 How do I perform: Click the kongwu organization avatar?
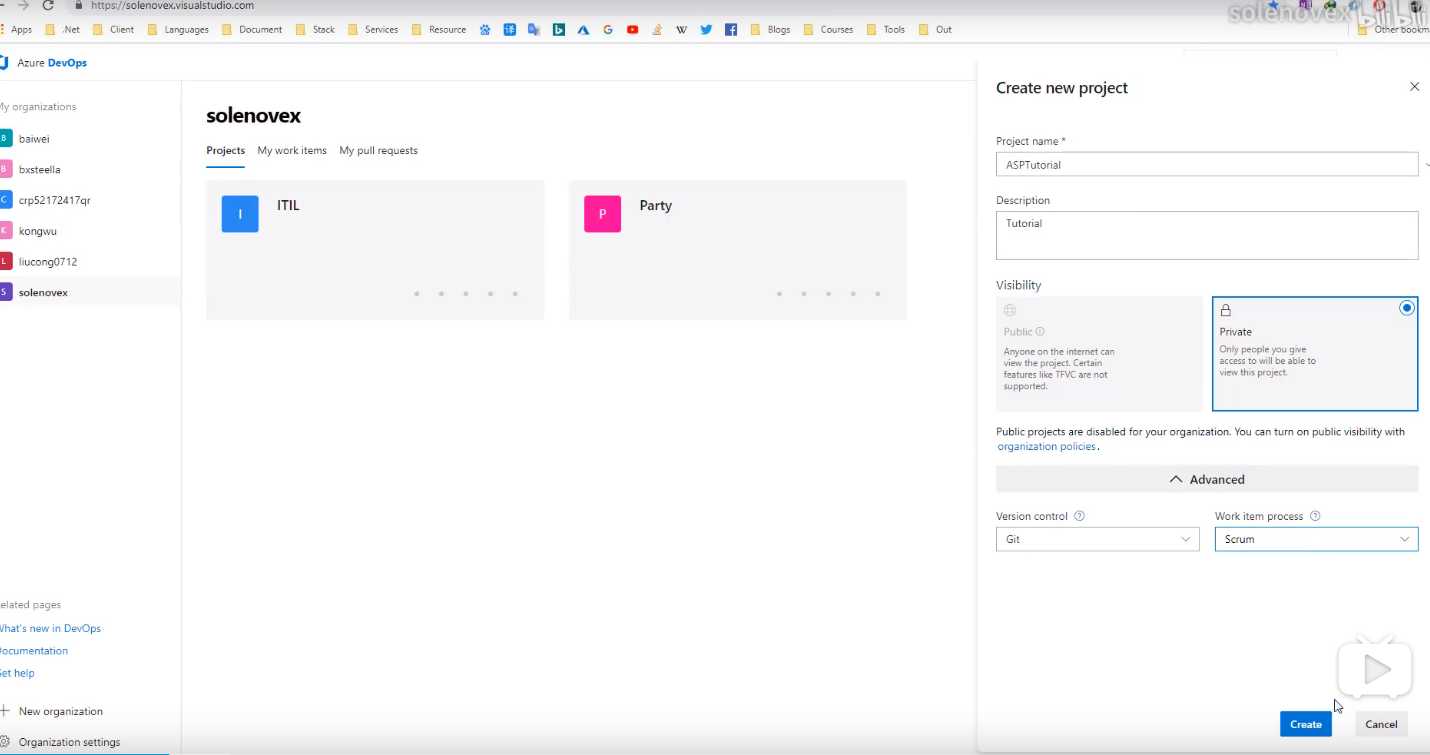5,231
